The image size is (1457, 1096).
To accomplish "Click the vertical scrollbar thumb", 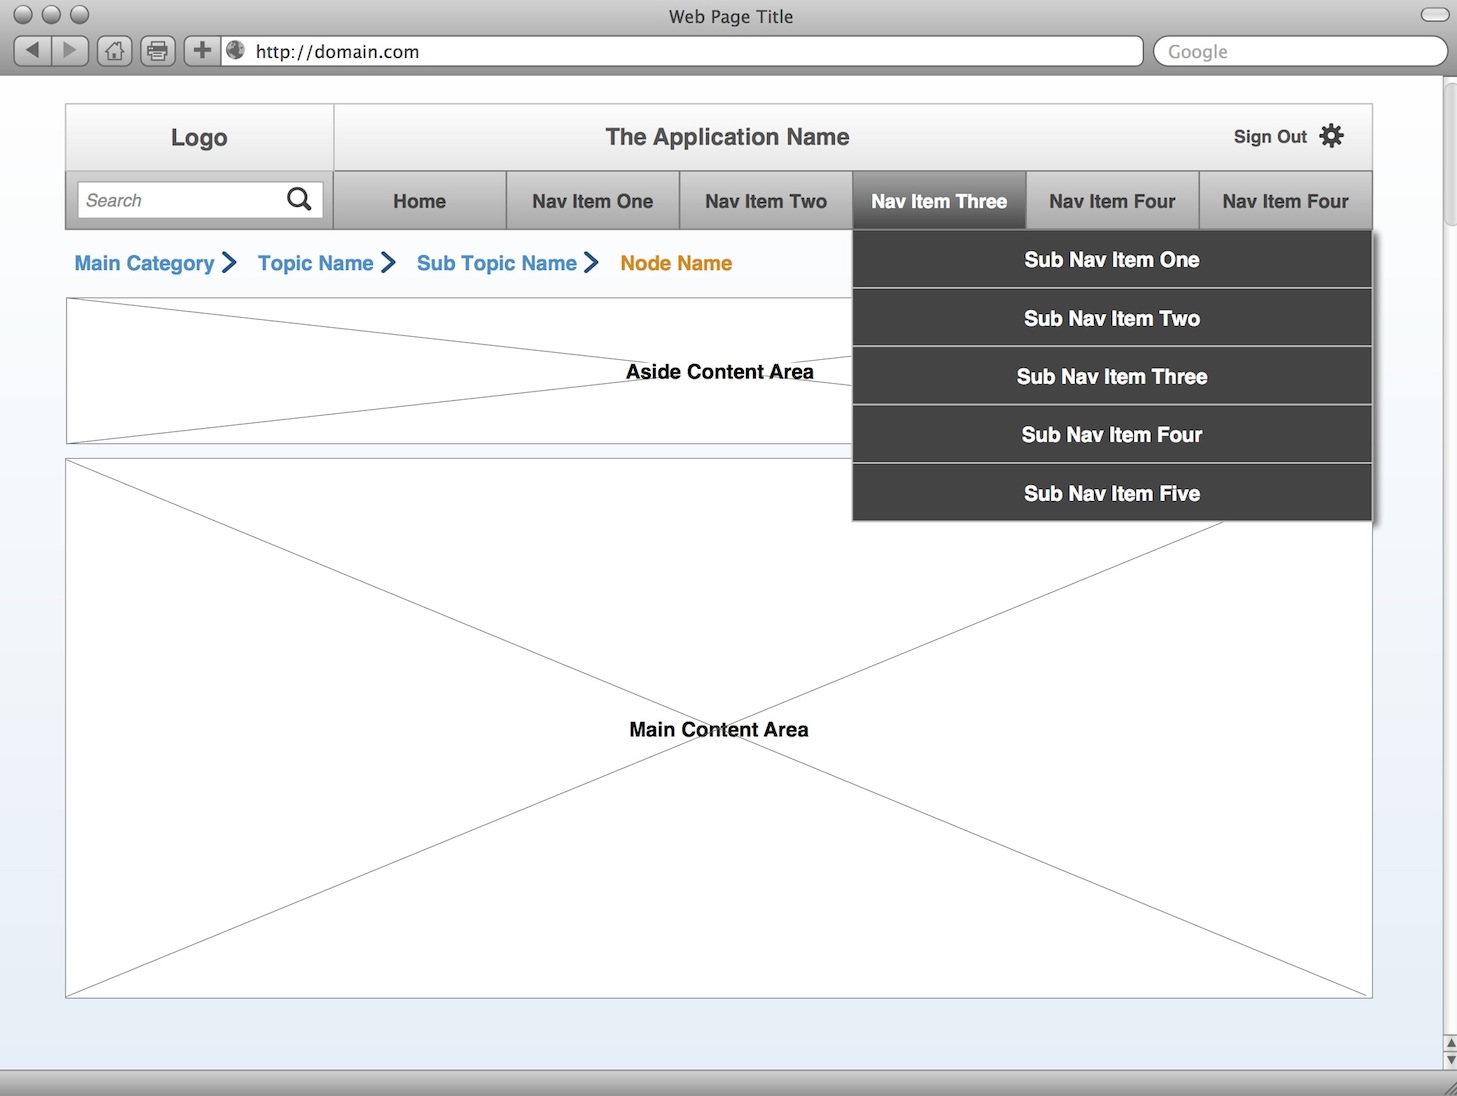I will point(1450,152).
